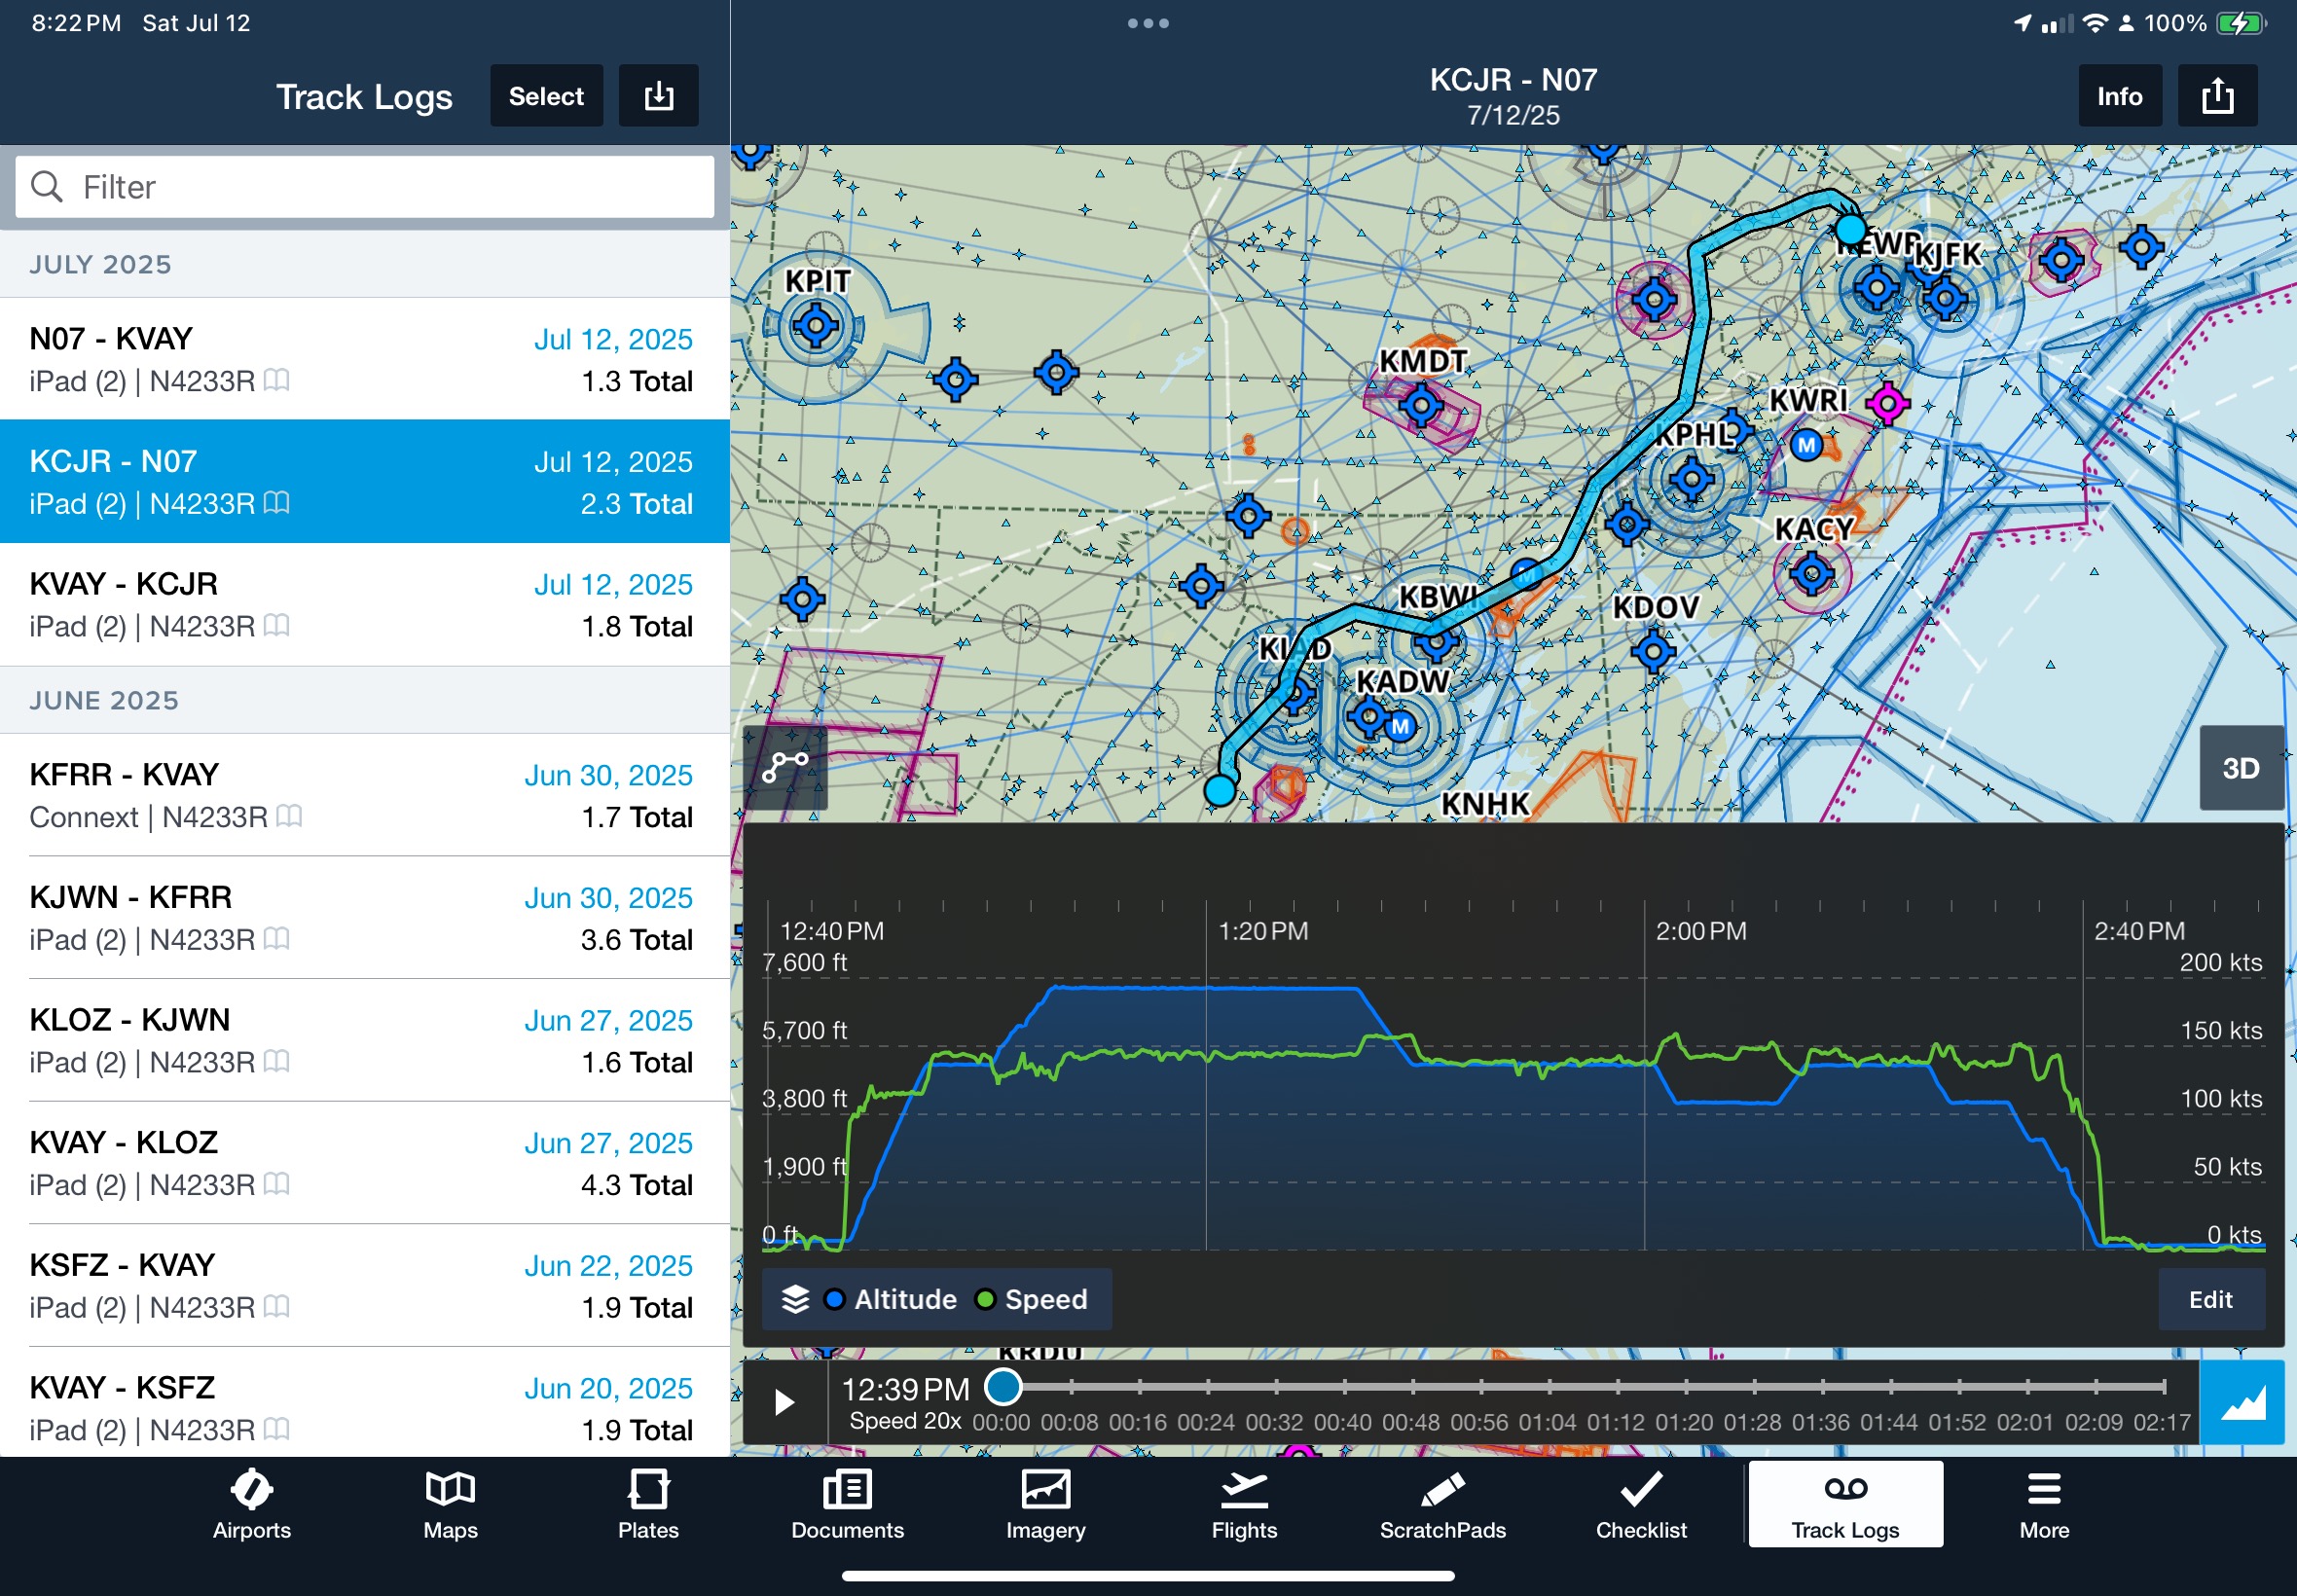
Task: Switch to the Flights tab
Action: click(1243, 1504)
